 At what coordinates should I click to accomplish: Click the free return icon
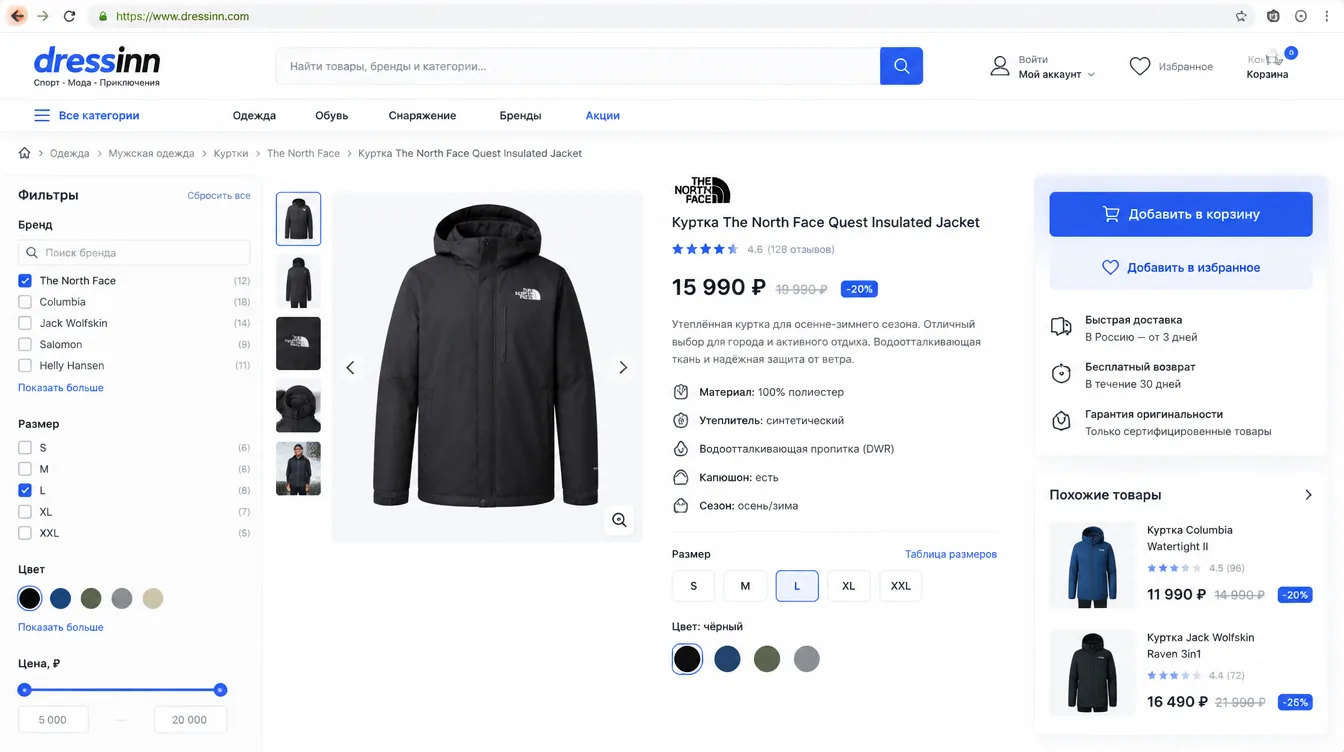click(1061, 374)
